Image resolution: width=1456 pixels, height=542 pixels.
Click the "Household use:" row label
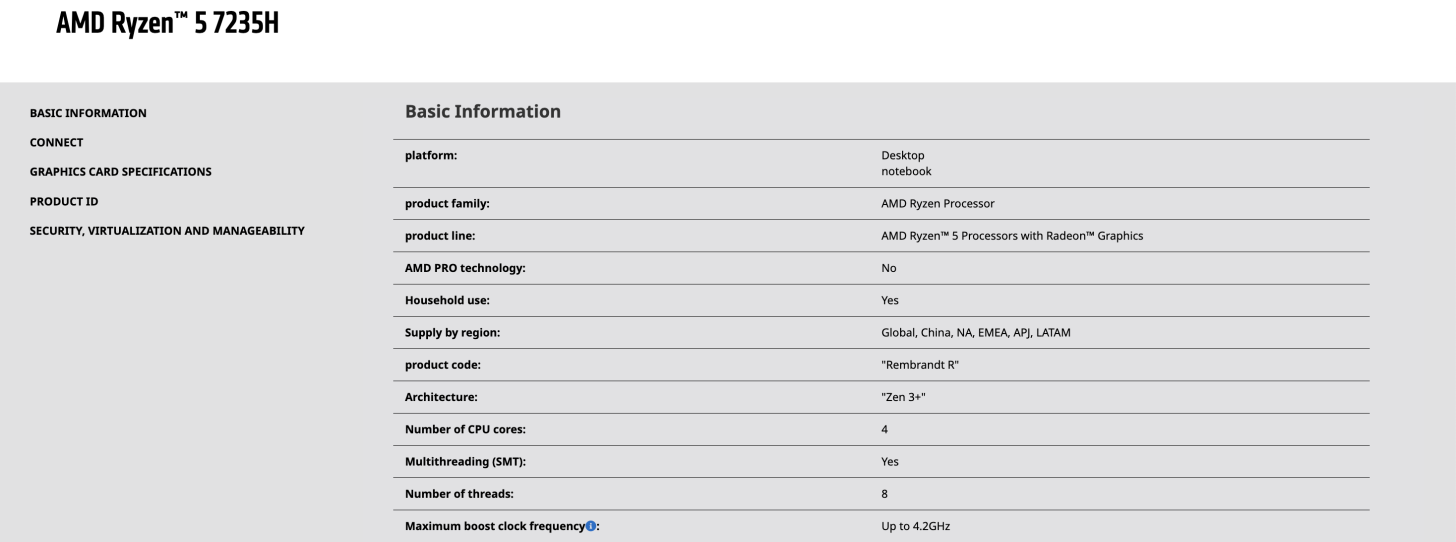[447, 300]
